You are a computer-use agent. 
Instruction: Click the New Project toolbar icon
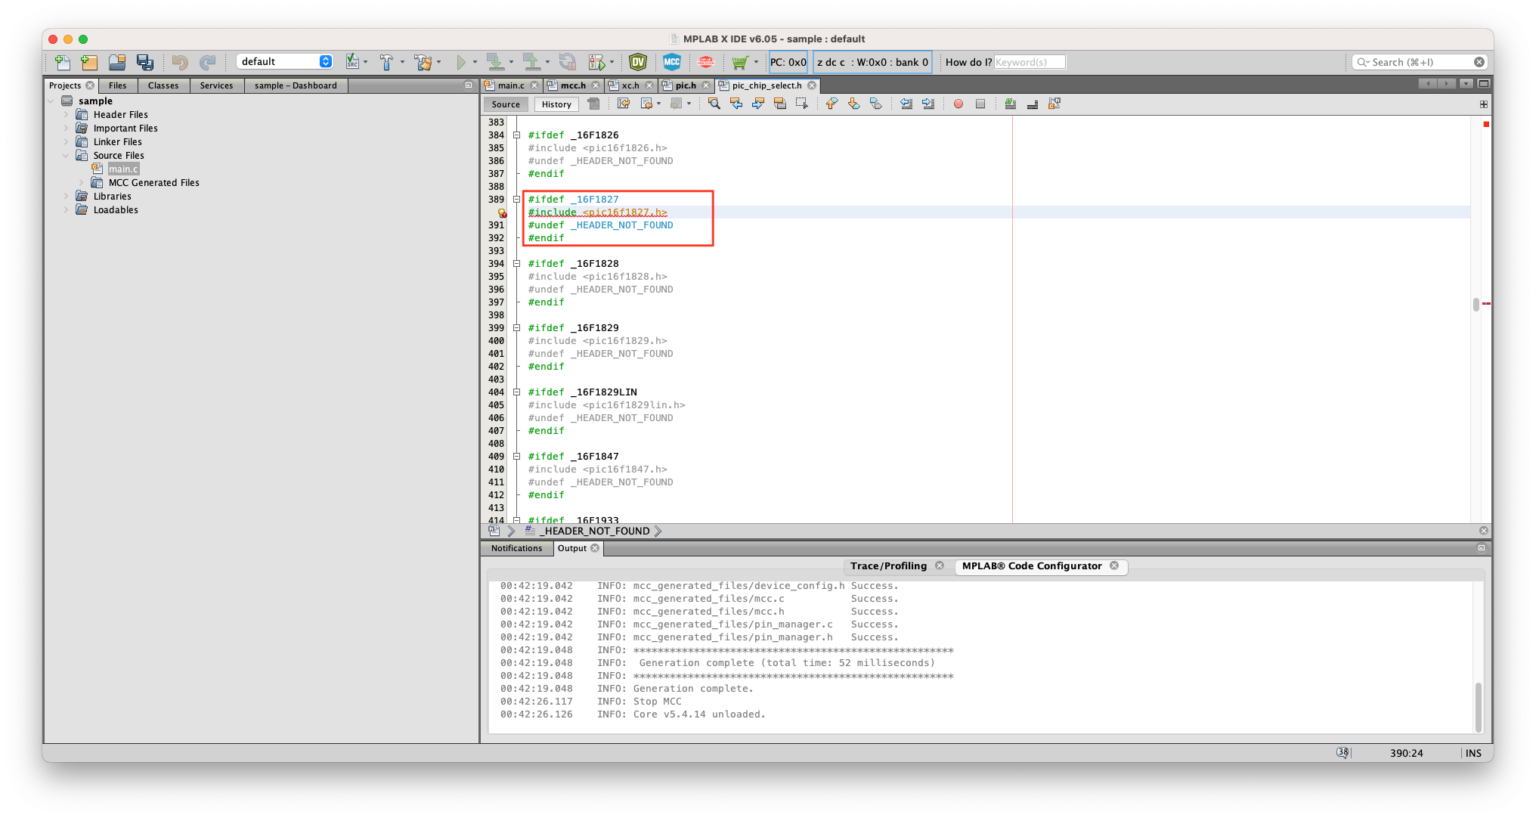[89, 62]
